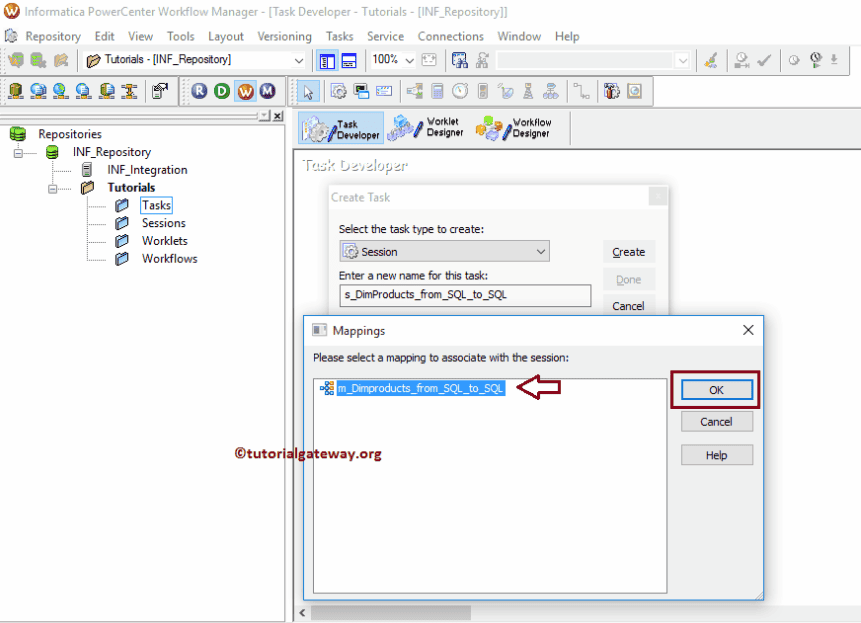861x623 pixels.
Task: Launch the Designer via the green D icon
Action: (221, 91)
